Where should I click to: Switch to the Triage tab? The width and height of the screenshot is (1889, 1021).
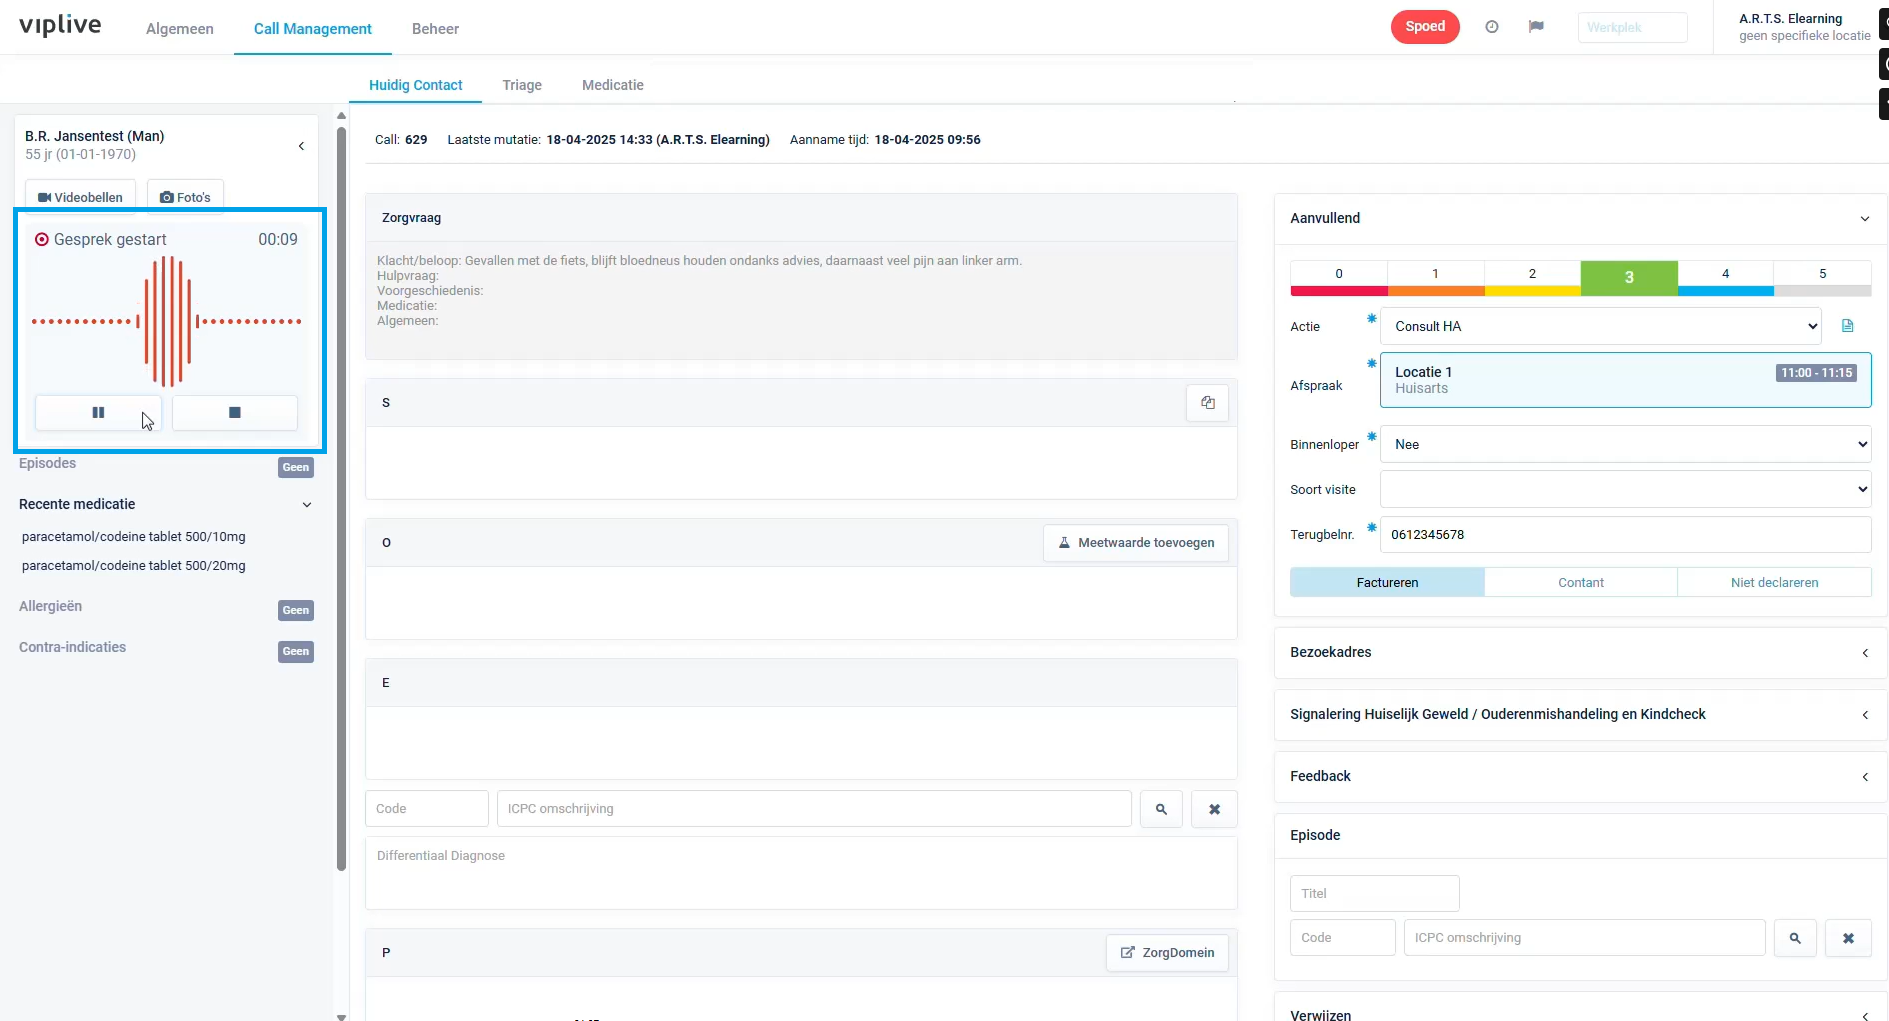click(521, 85)
